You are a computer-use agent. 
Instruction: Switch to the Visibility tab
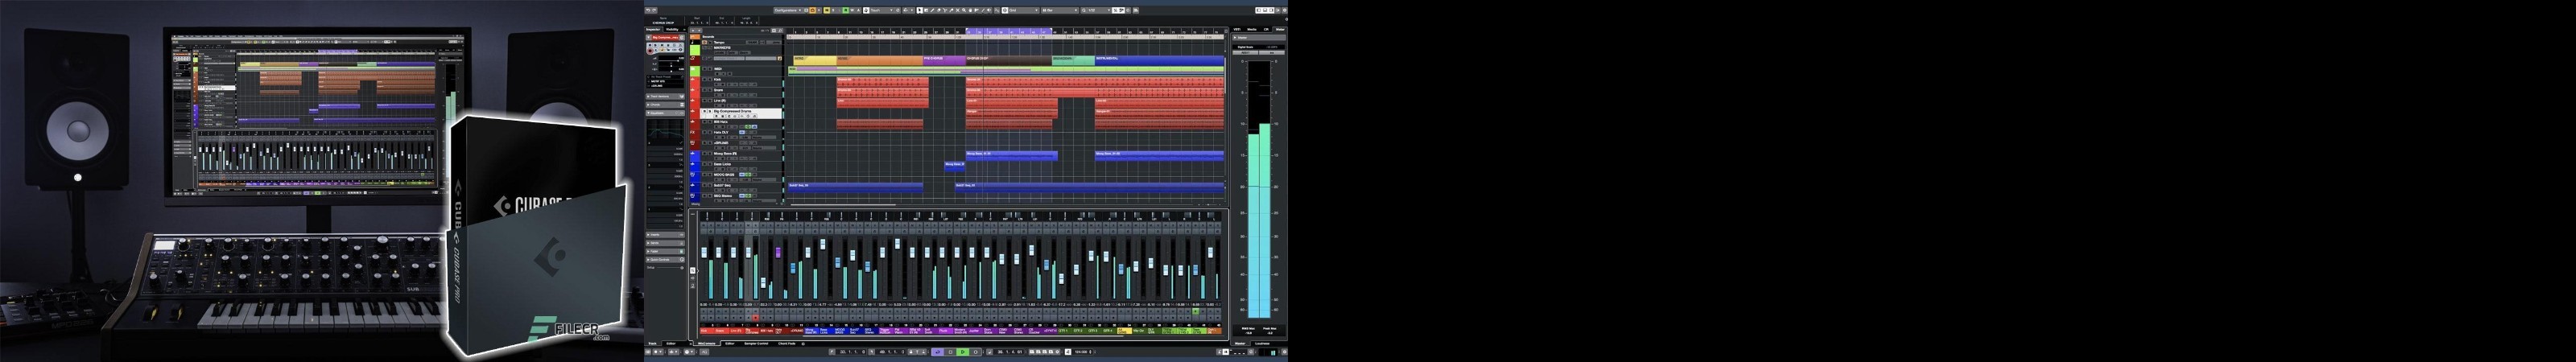(x=673, y=29)
